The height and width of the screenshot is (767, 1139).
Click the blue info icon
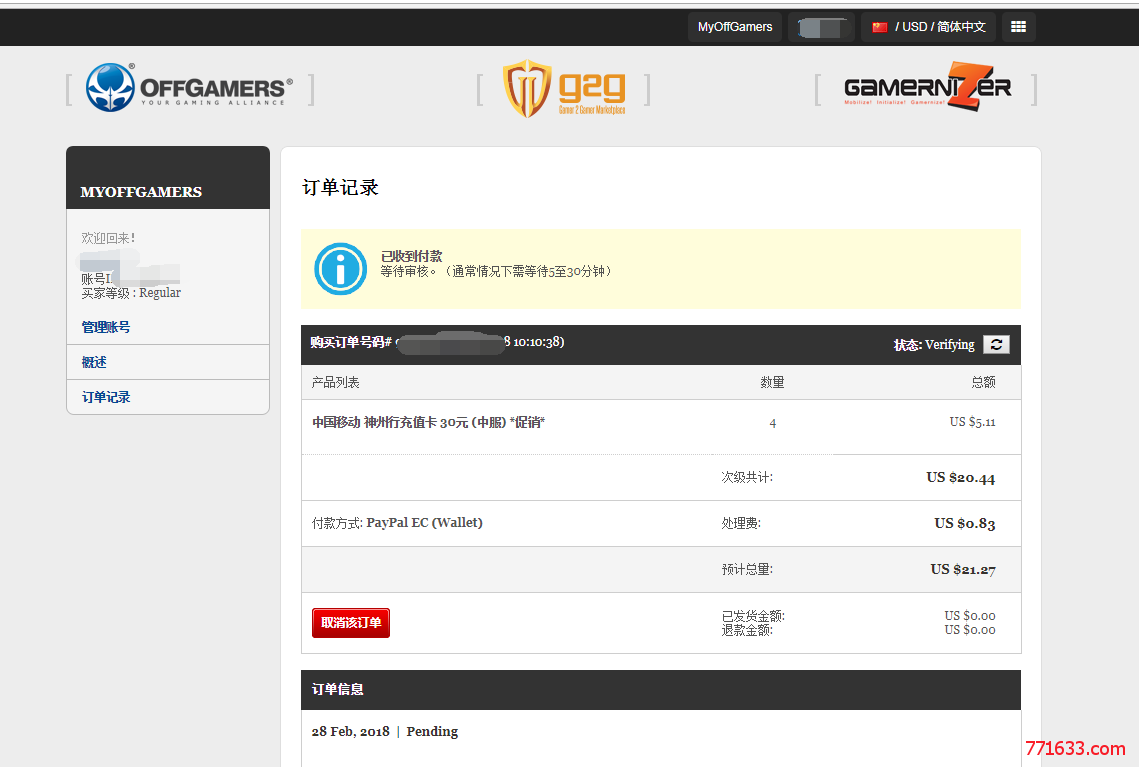340,269
